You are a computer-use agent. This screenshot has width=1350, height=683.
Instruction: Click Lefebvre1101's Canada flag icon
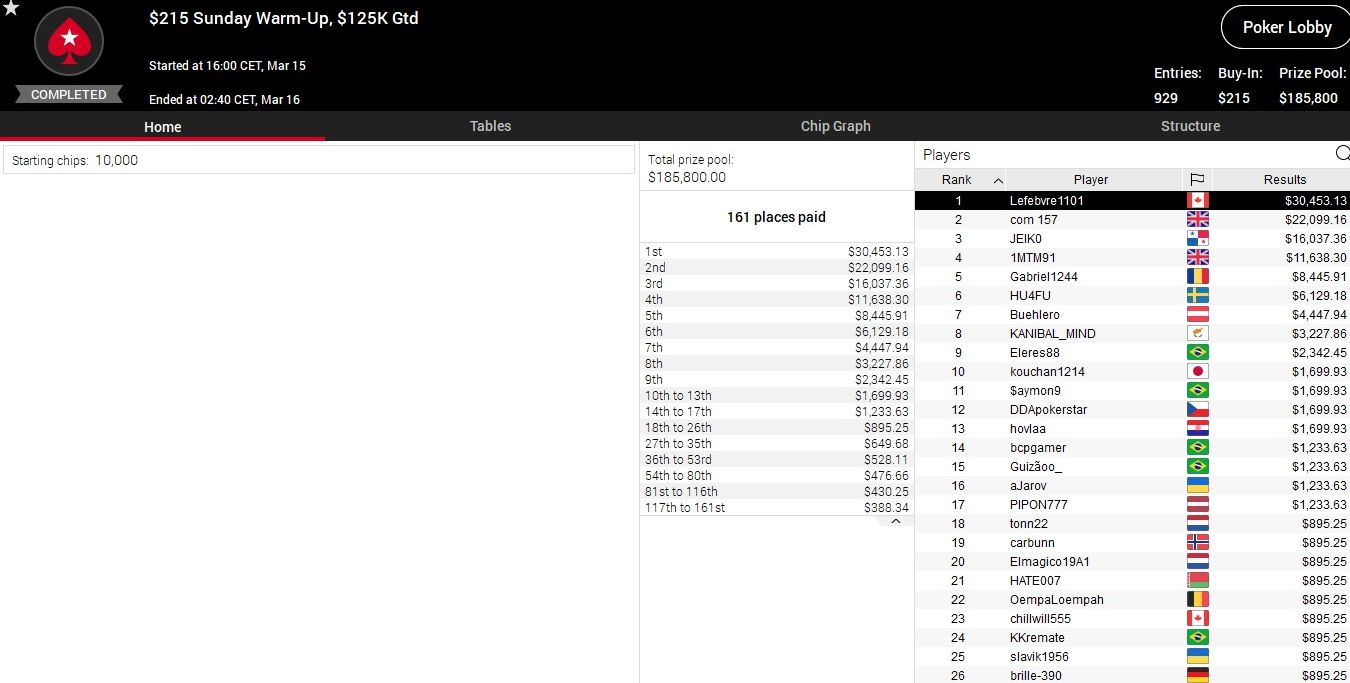coord(1197,201)
